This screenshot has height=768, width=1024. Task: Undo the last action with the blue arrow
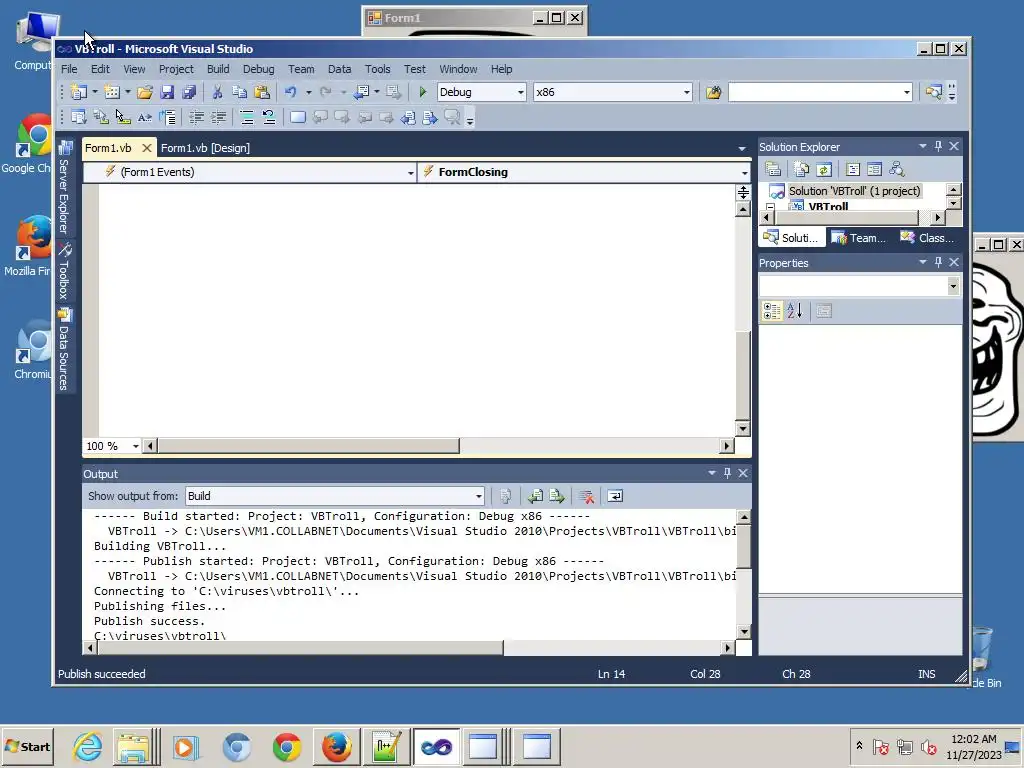[x=291, y=92]
